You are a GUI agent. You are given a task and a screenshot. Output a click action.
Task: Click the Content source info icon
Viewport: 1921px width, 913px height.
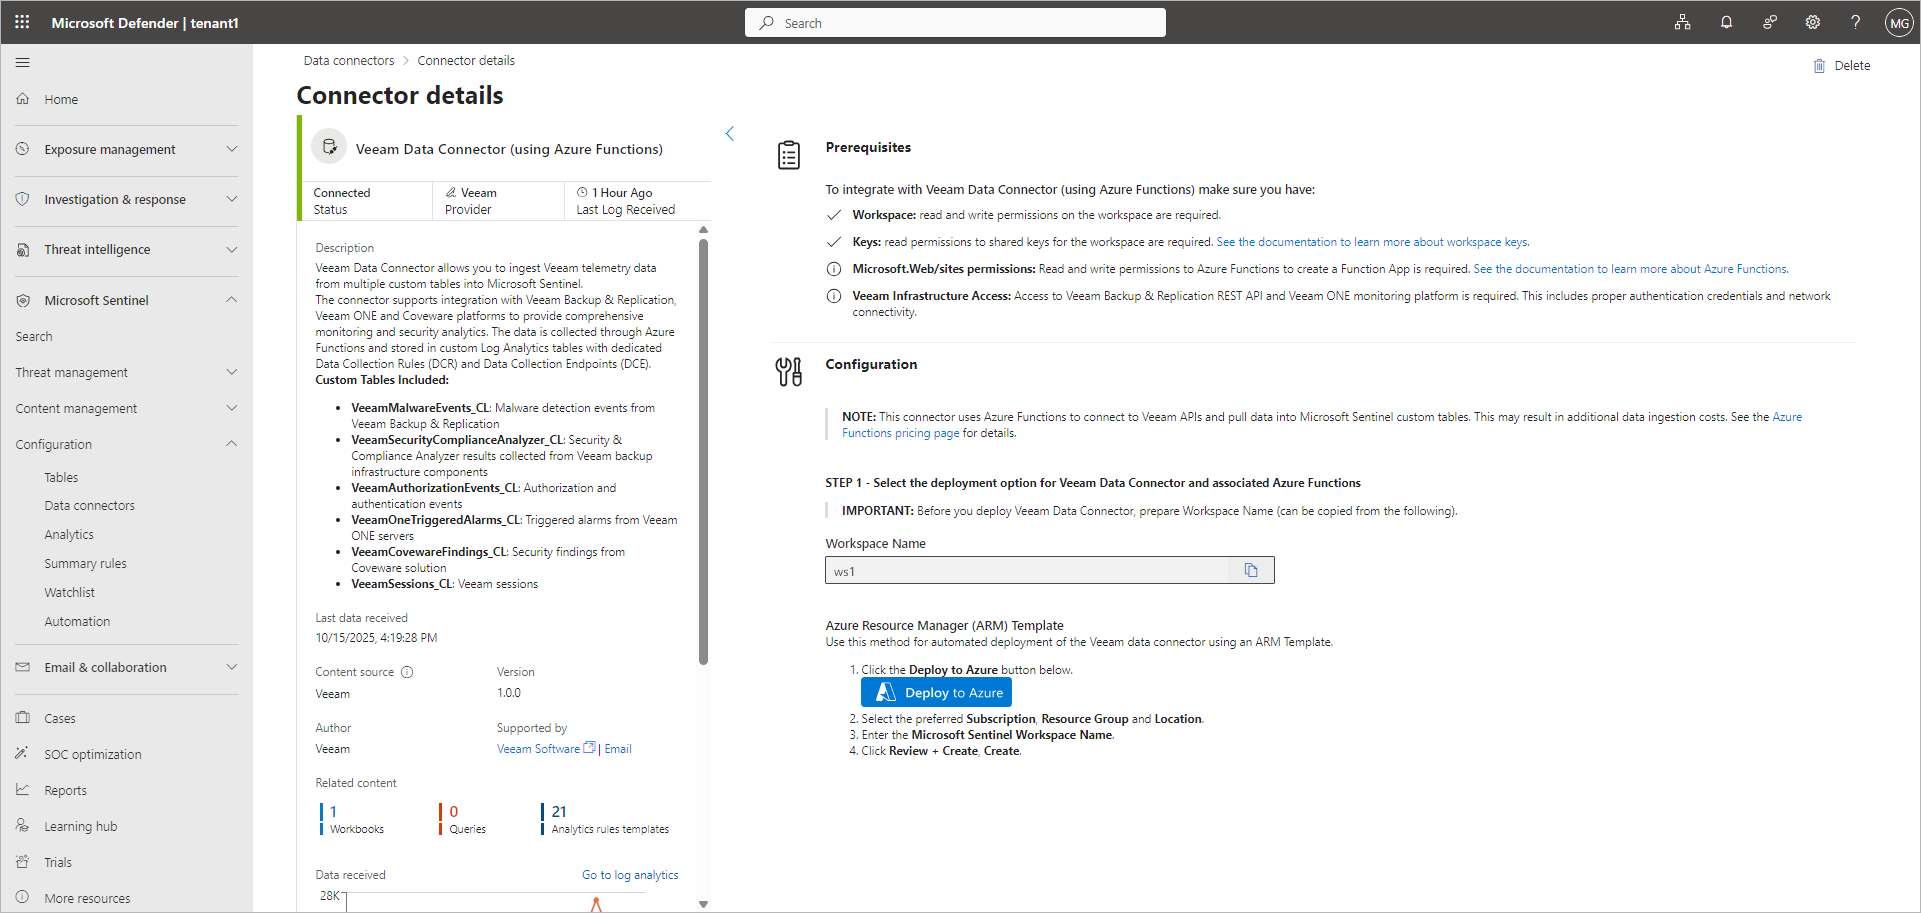tap(407, 672)
